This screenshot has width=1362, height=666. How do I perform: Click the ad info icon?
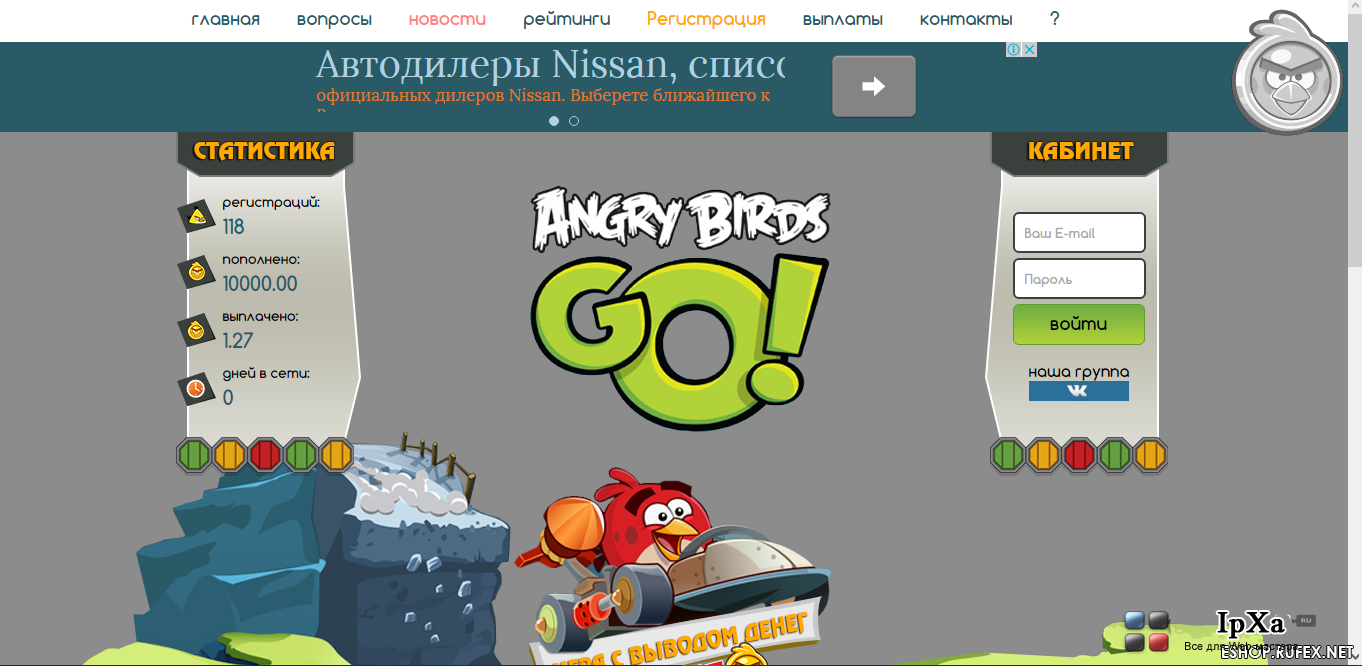coord(1013,49)
